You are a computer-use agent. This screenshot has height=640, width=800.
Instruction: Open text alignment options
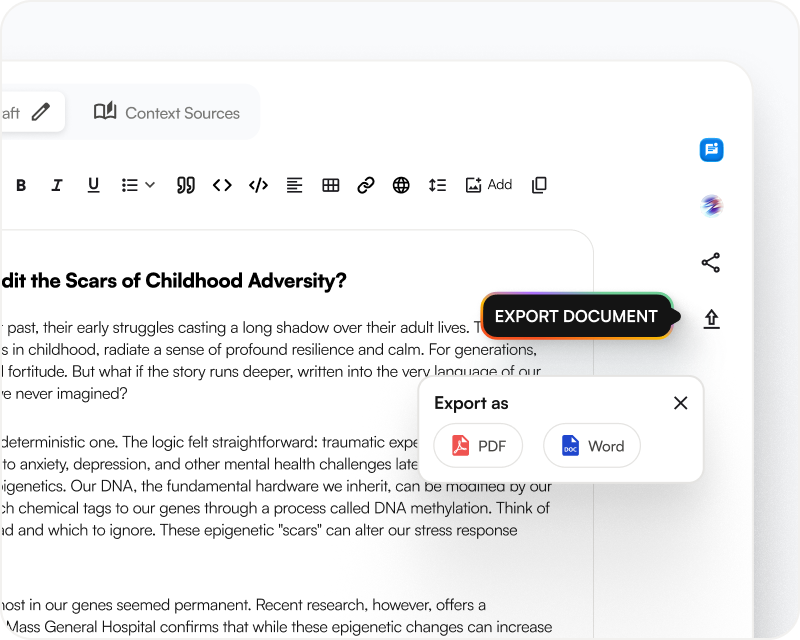point(294,185)
